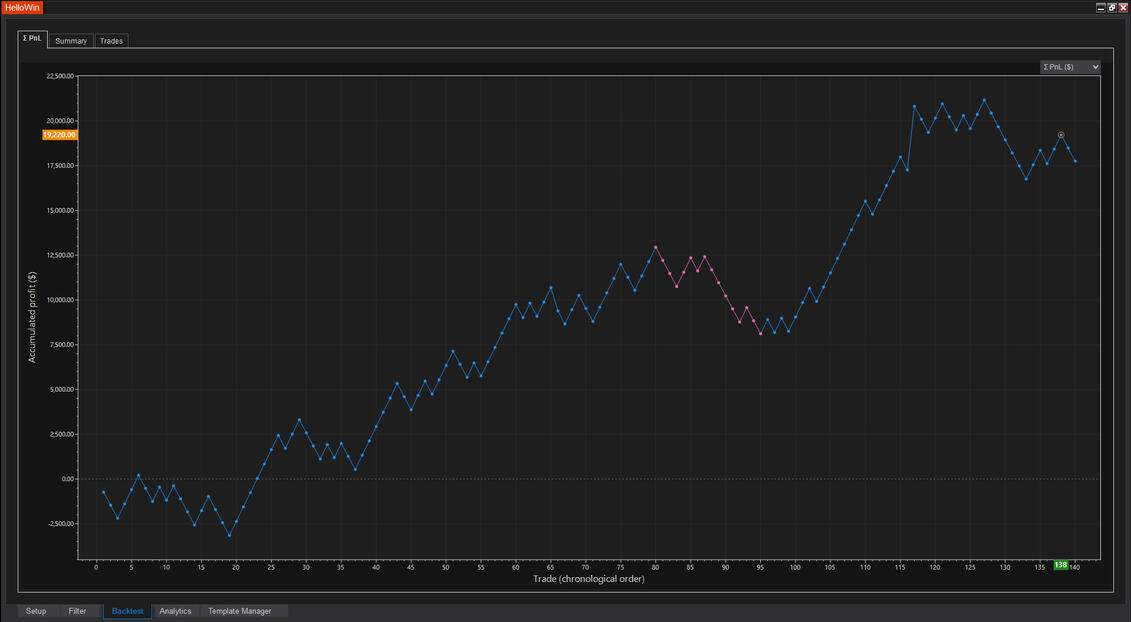Click the green 138 x-axis marker

coord(1061,565)
